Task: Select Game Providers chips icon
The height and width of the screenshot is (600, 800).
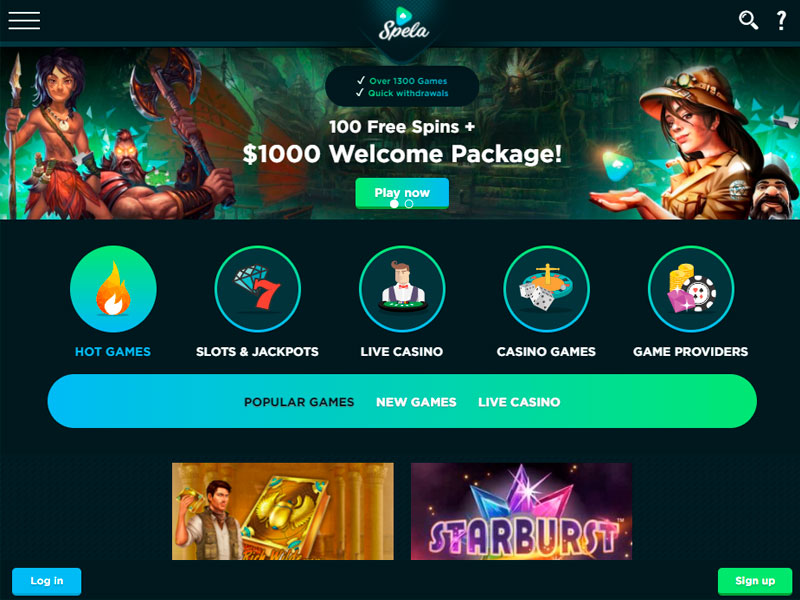Action: 691,289
